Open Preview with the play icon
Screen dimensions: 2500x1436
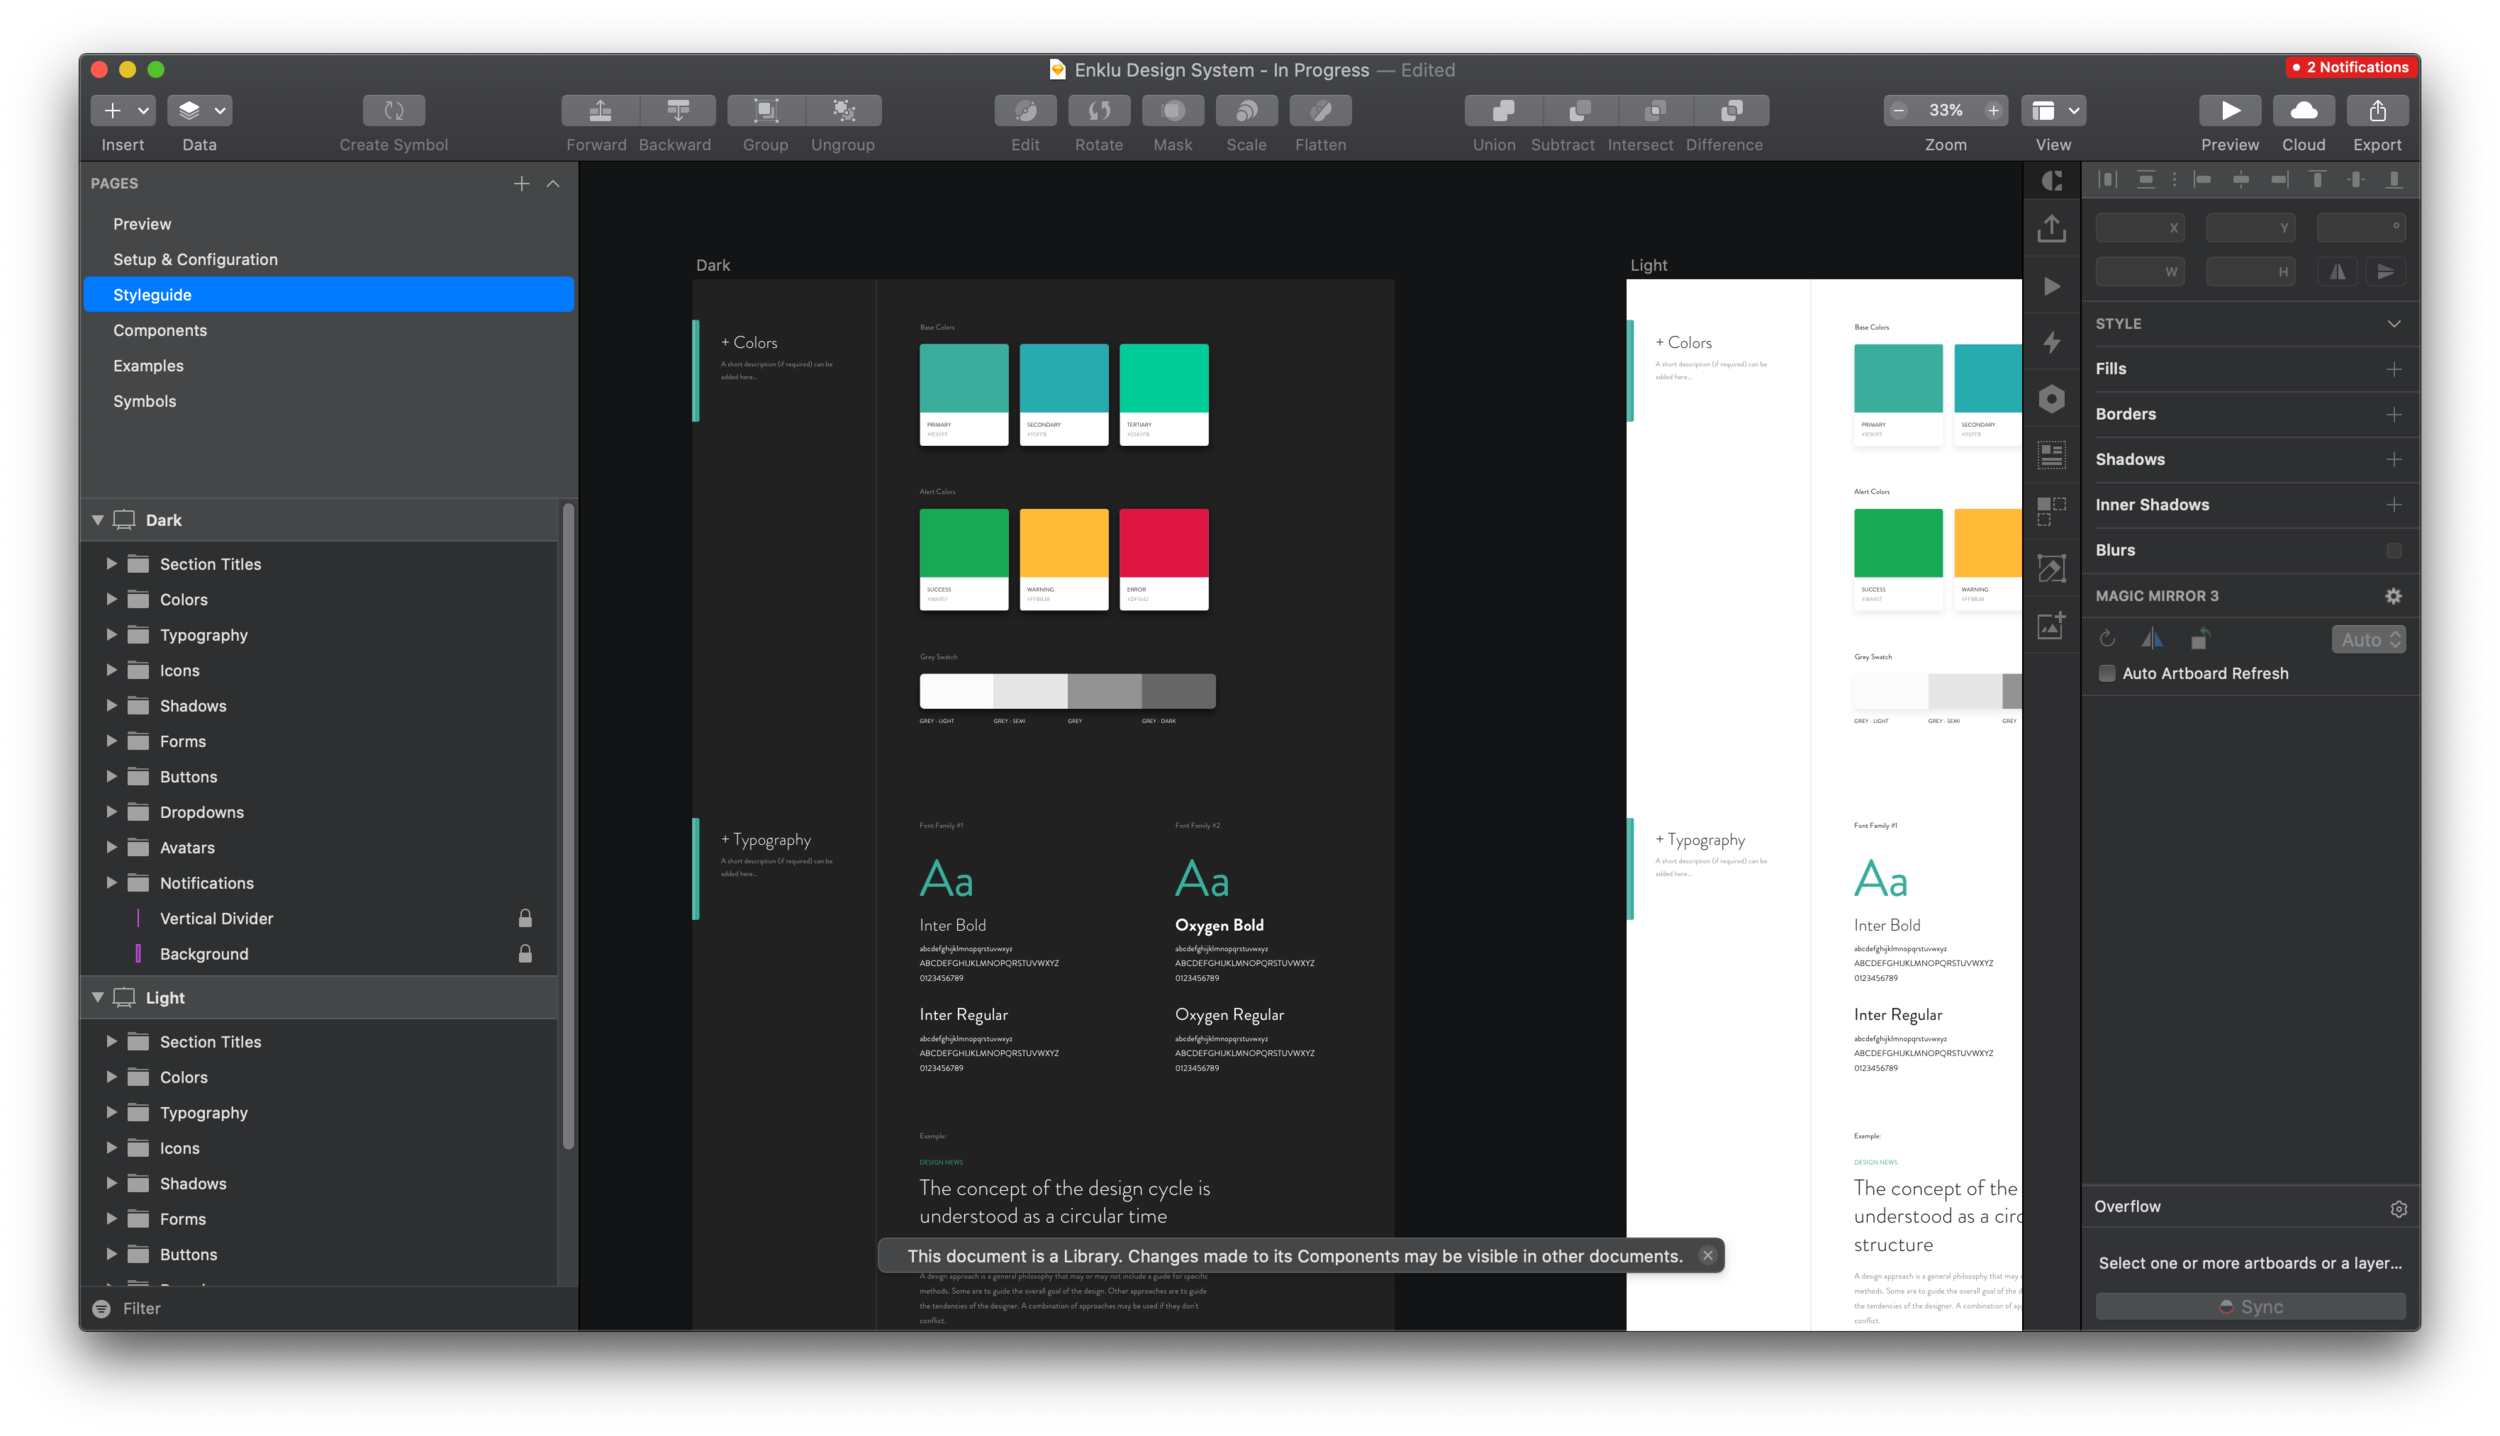[x=2230, y=111]
